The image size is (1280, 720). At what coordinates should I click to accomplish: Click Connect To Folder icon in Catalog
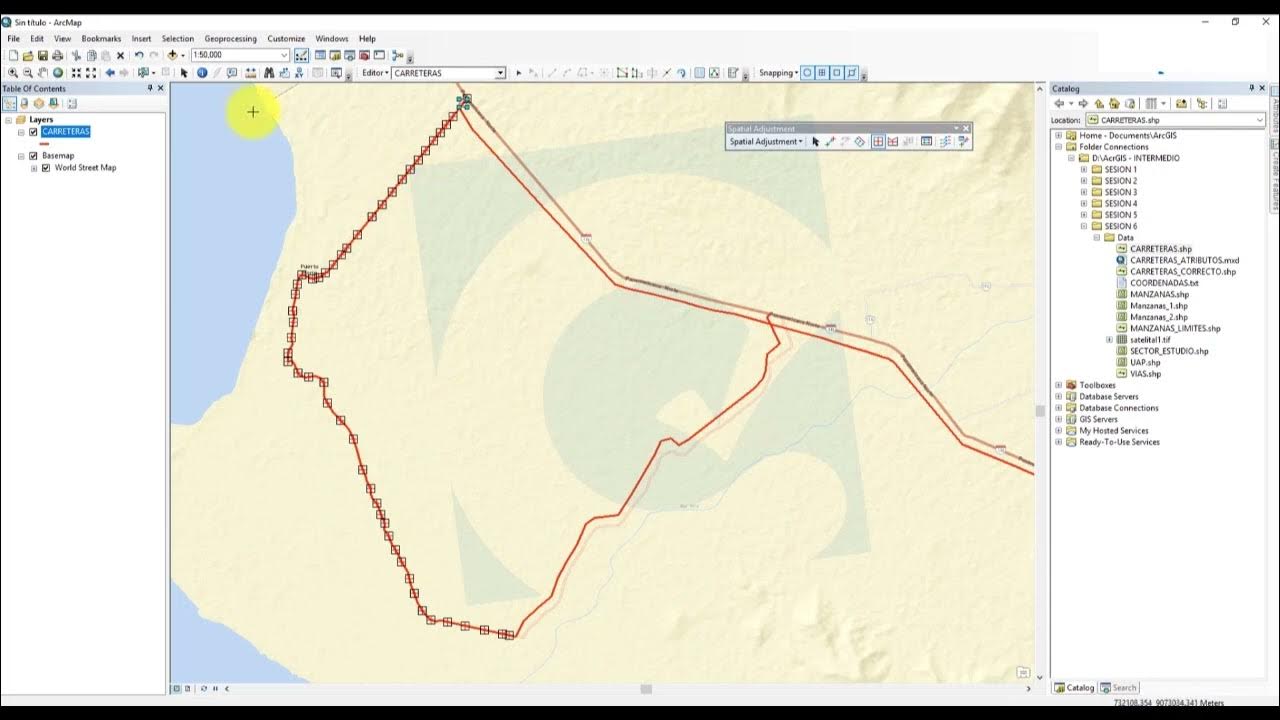1181,103
